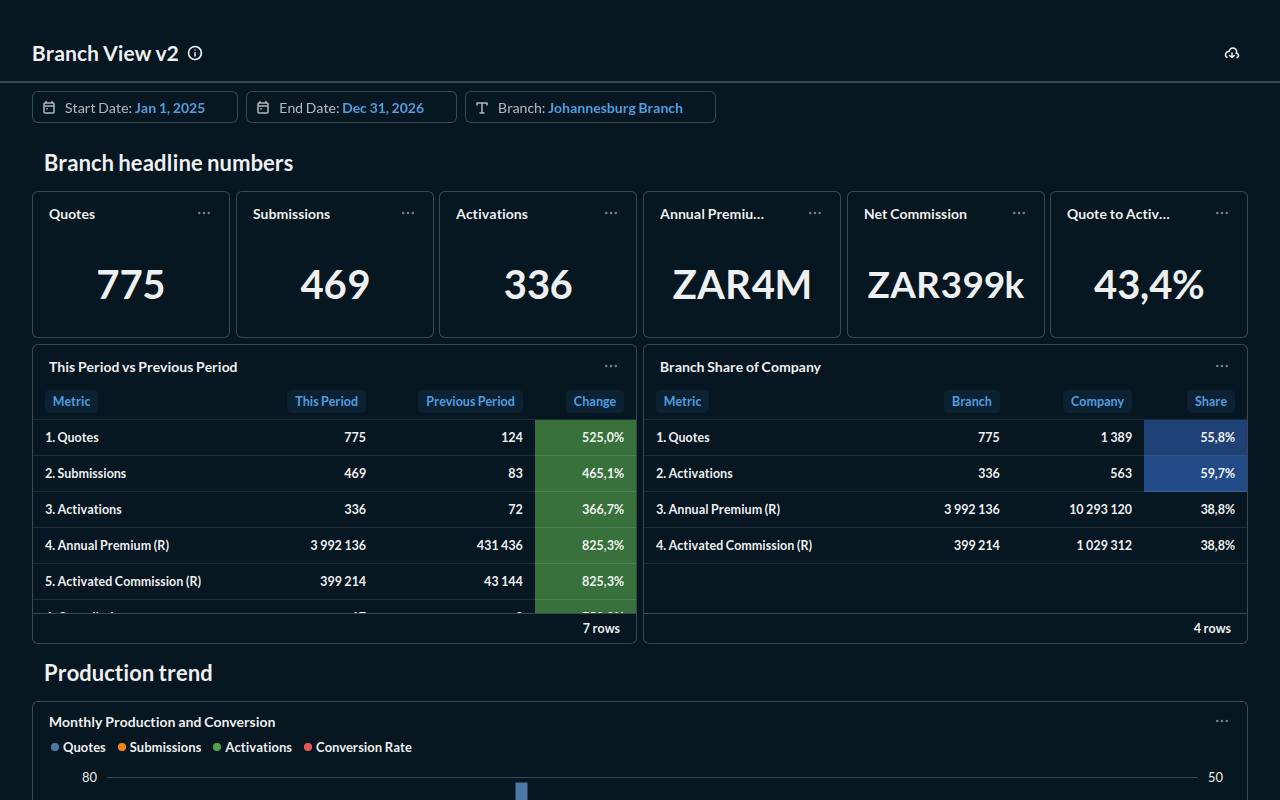
Task: Open the ellipsis menu on Annual Premium card
Action: pyautogui.click(x=815, y=213)
